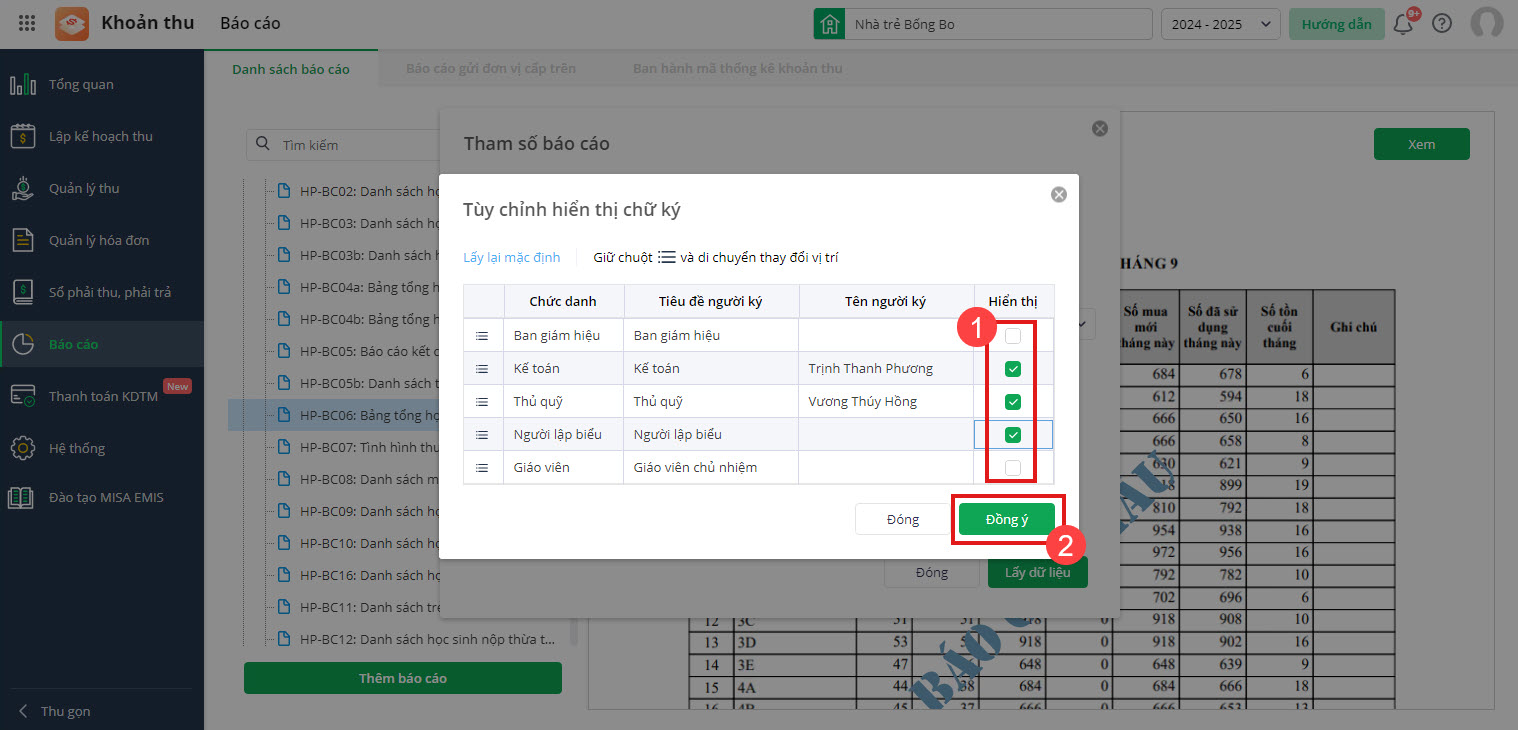The width and height of the screenshot is (1518, 730).
Task: Click document icon of HP-BC12 report
Action: (x=283, y=639)
